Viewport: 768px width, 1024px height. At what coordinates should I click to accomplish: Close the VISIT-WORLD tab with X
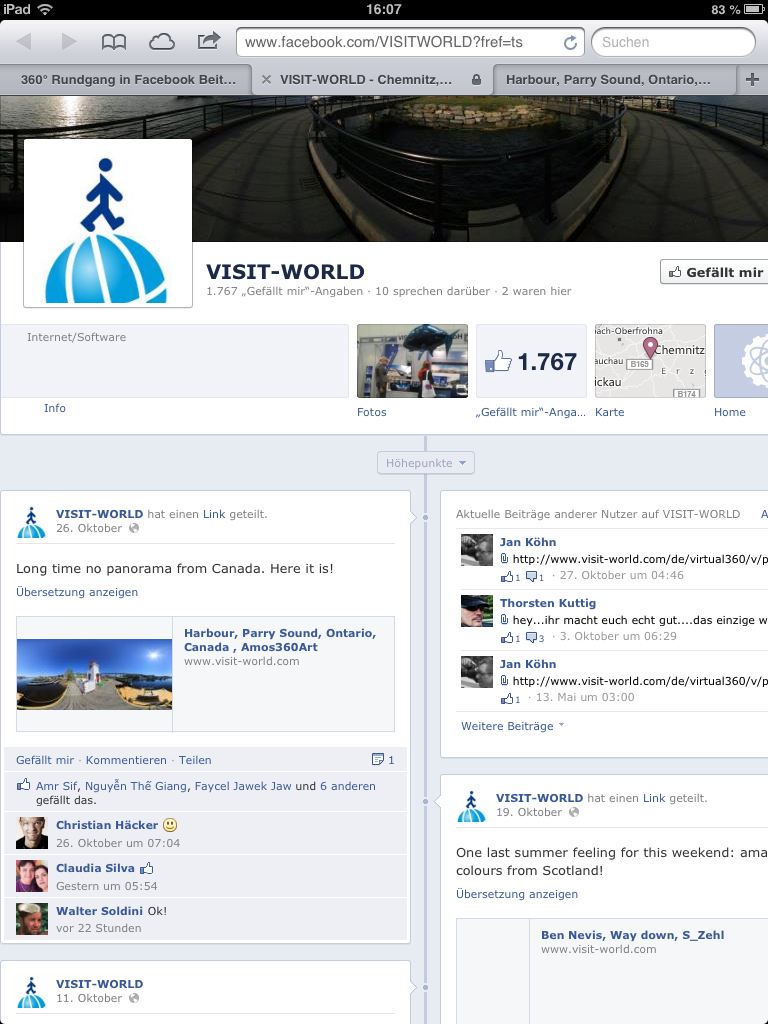266,79
